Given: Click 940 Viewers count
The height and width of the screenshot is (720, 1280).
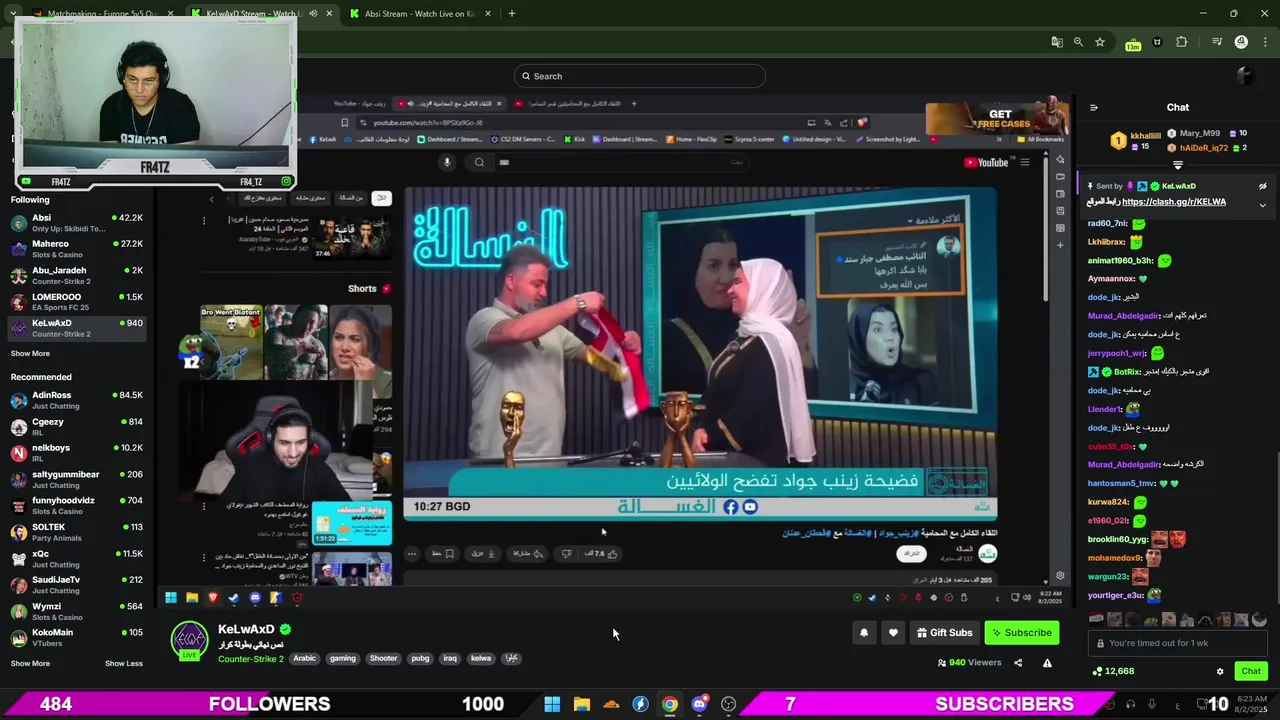Looking at the screenshot, I should (x=970, y=662).
